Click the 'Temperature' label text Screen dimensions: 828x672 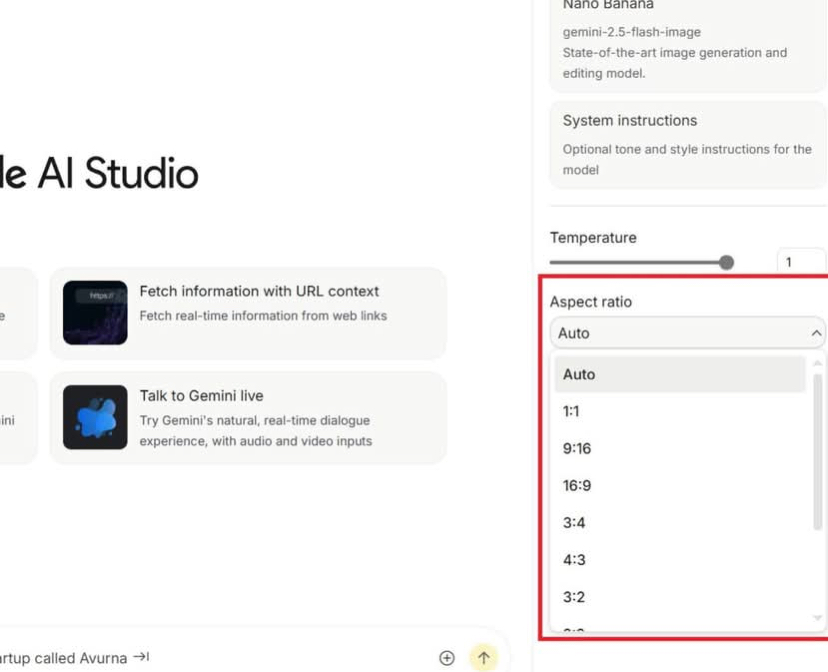[593, 238]
